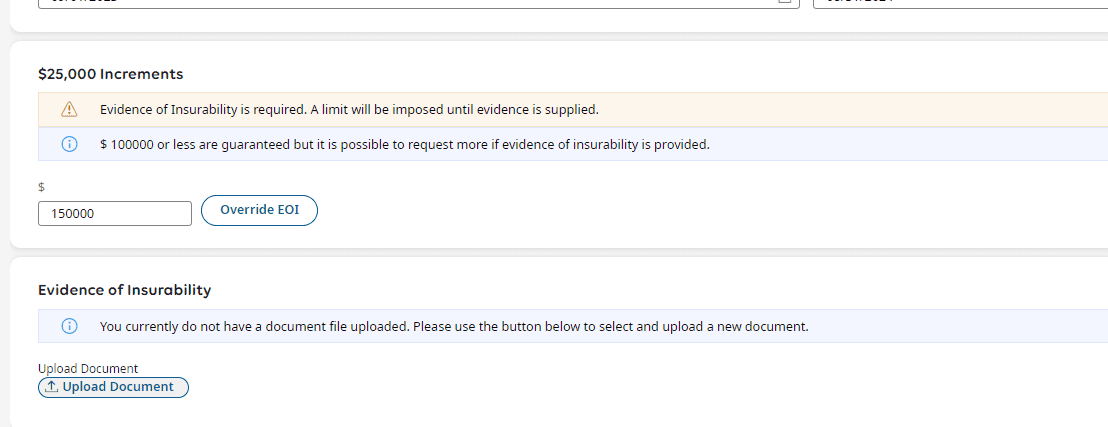The image size is (1108, 427).
Task: Click the warning triangle icon in EOI alert
Action: tap(69, 110)
